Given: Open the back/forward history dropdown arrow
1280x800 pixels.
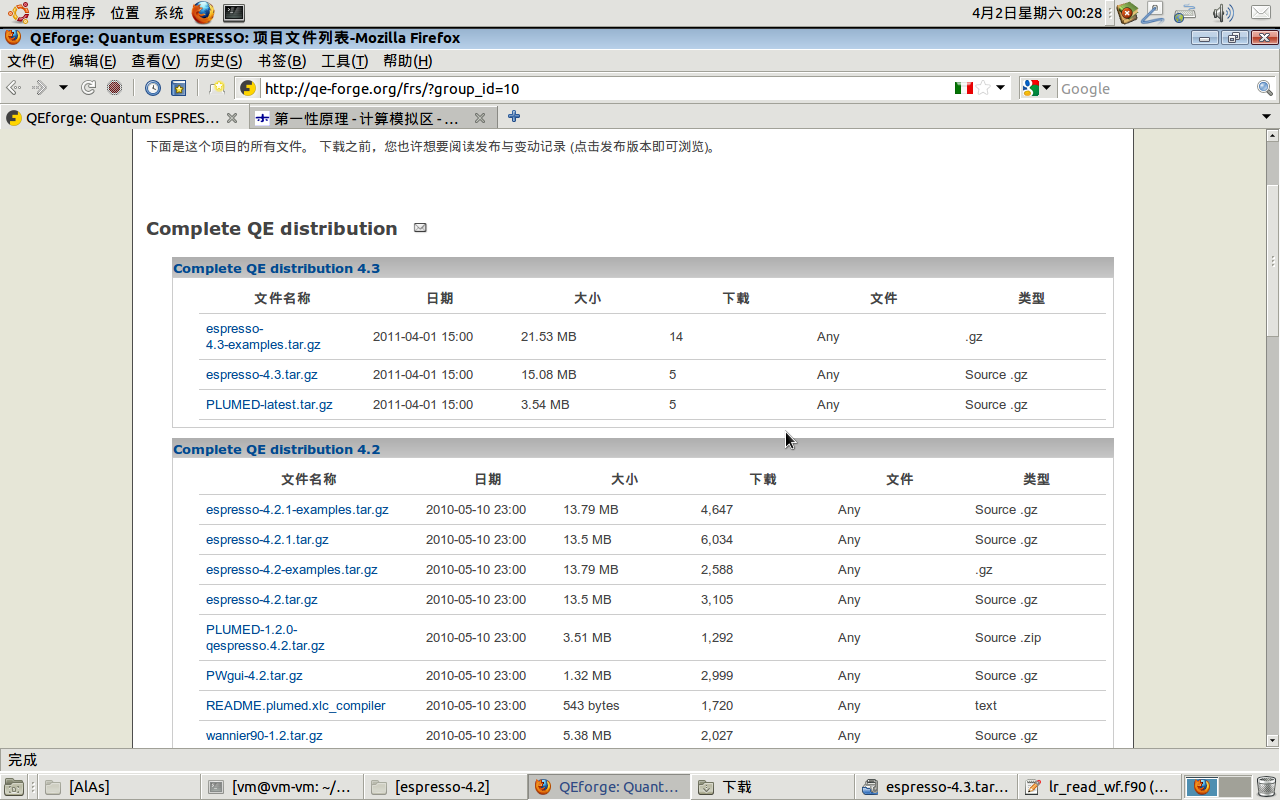Looking at the screenshot, I should pyautogui.click(x=63, y=88).
